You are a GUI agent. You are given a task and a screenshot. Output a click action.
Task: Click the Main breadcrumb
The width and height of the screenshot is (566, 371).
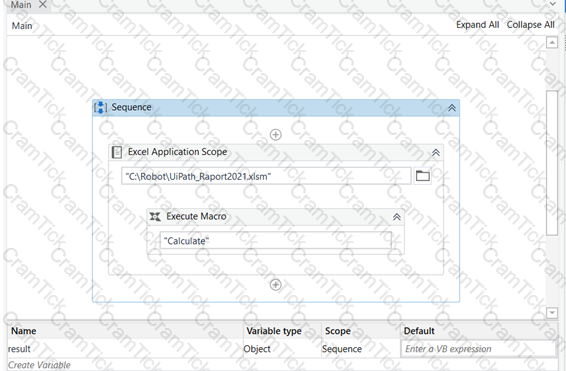coord(22,26)
